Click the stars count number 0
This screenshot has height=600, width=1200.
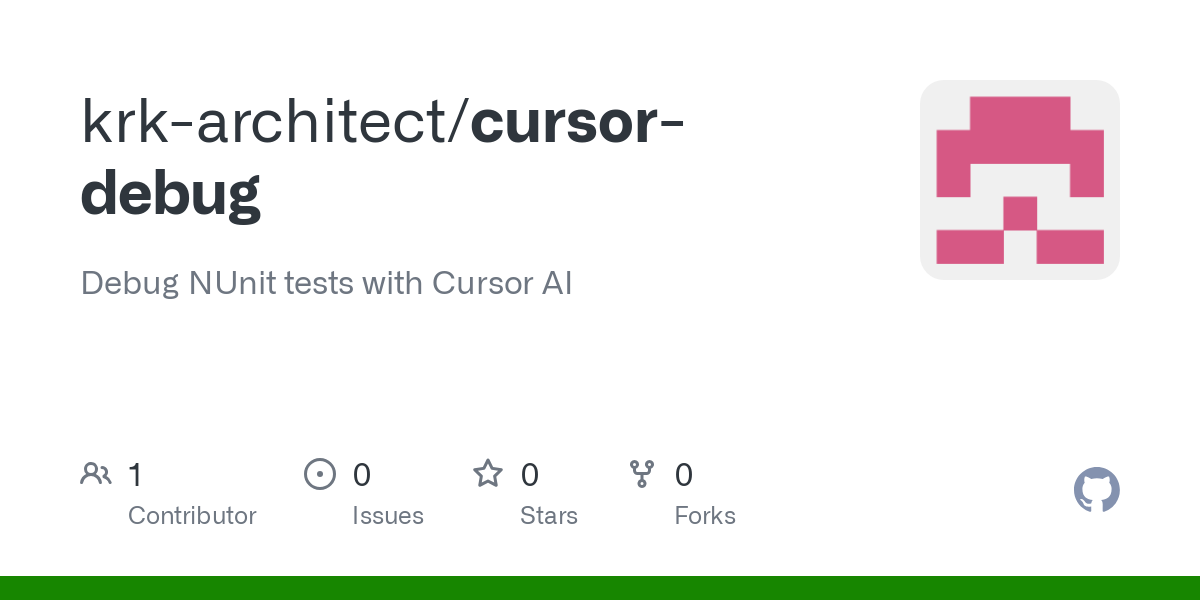[x=530, y=475]
